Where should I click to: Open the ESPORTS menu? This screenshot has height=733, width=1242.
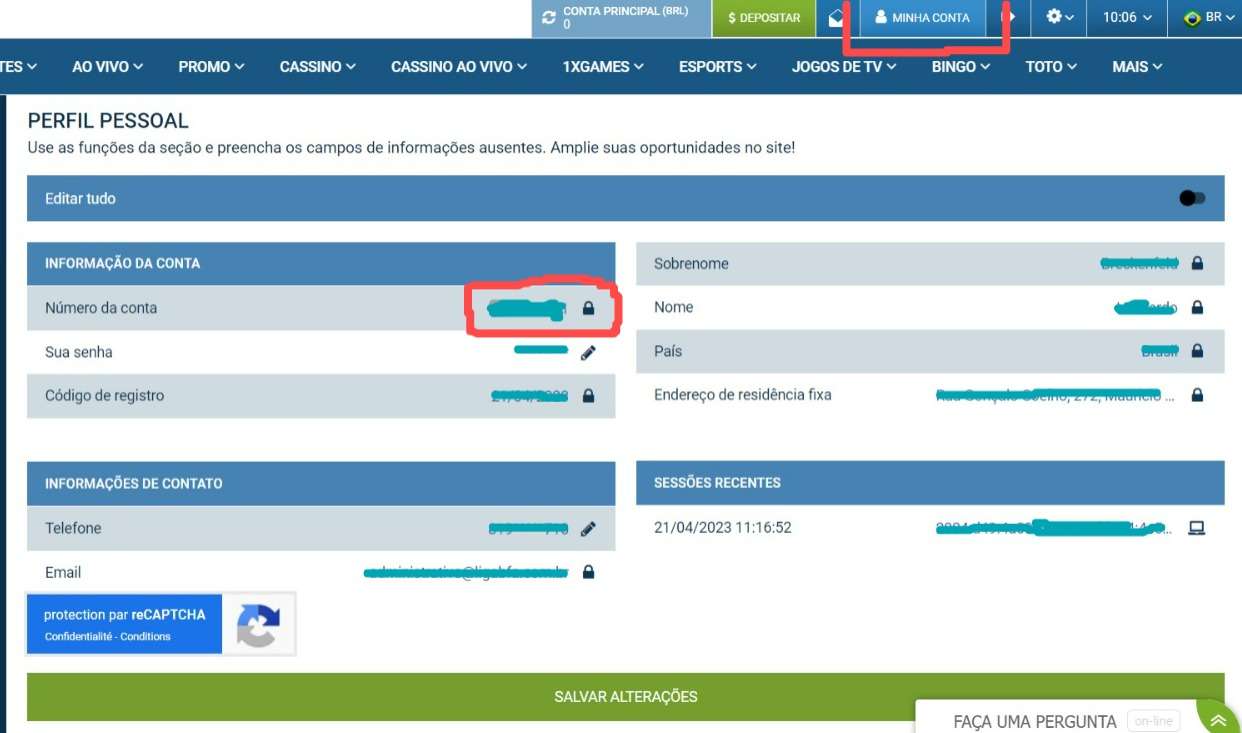pyautogui.click(x=717, y=67)
